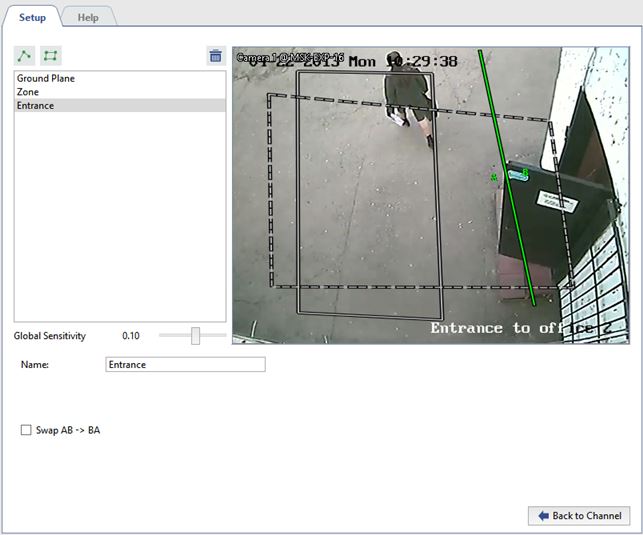Click the trash icon to delete item
This screenshot has height=535, width=643.
tap(215, 56)
